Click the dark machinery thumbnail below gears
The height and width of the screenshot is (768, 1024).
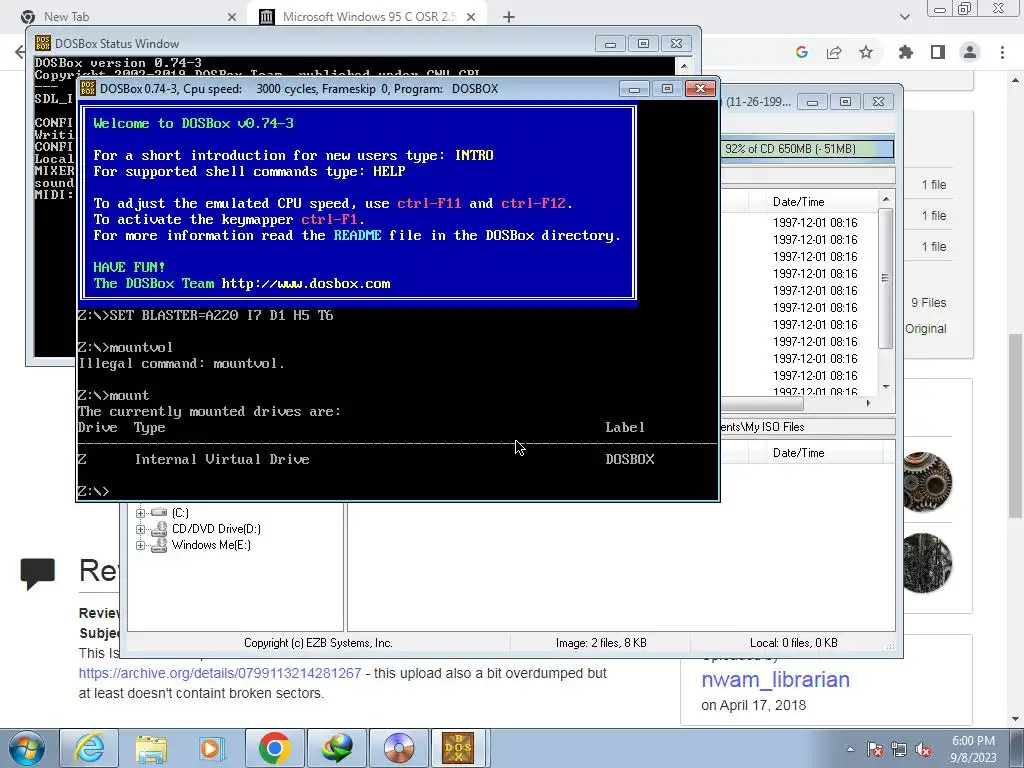coord(927,563)
